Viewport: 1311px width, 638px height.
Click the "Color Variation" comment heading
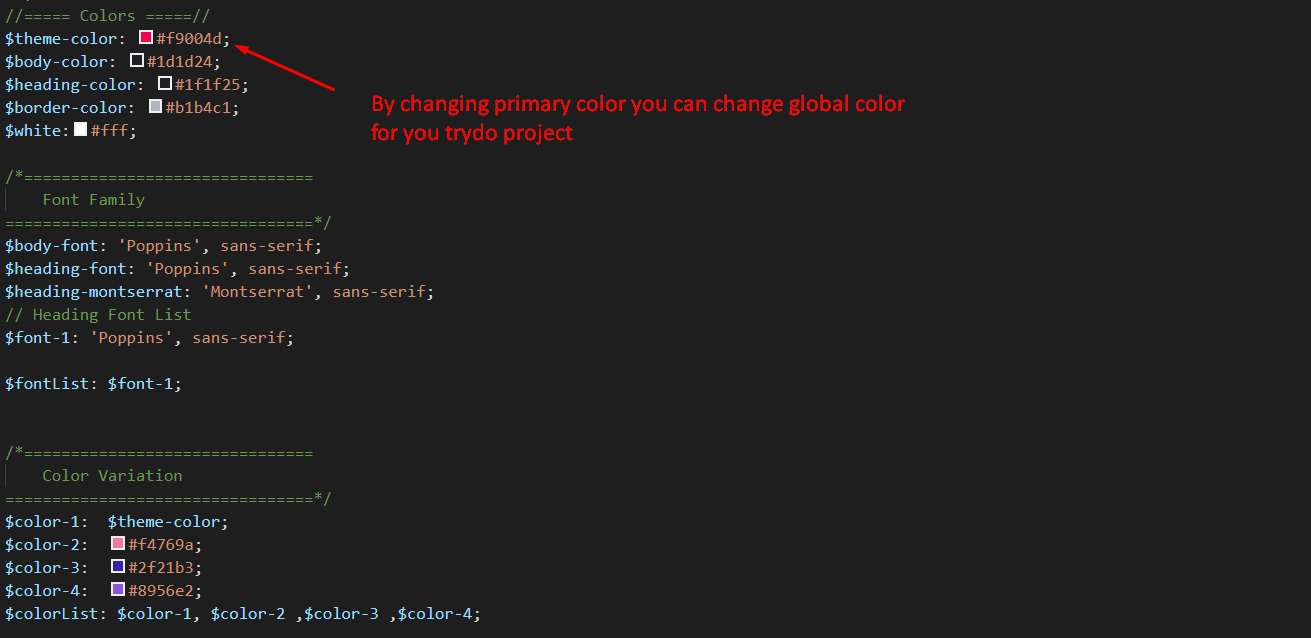point(112,476)
